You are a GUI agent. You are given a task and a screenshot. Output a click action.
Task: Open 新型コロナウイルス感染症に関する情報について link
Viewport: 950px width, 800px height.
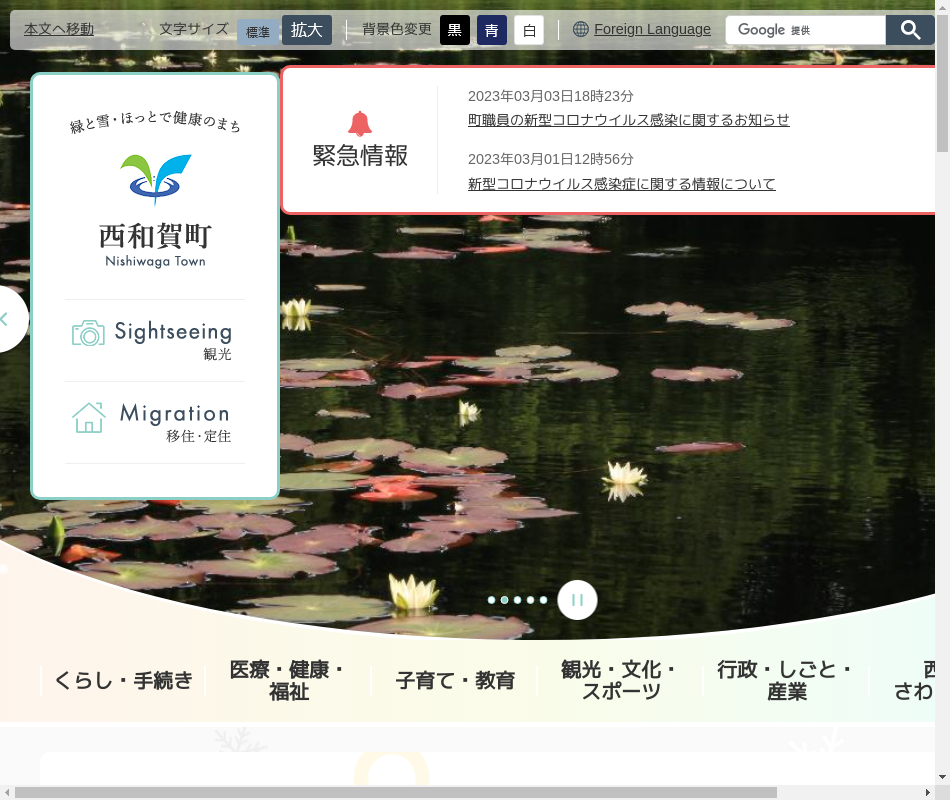pos(622,184)
